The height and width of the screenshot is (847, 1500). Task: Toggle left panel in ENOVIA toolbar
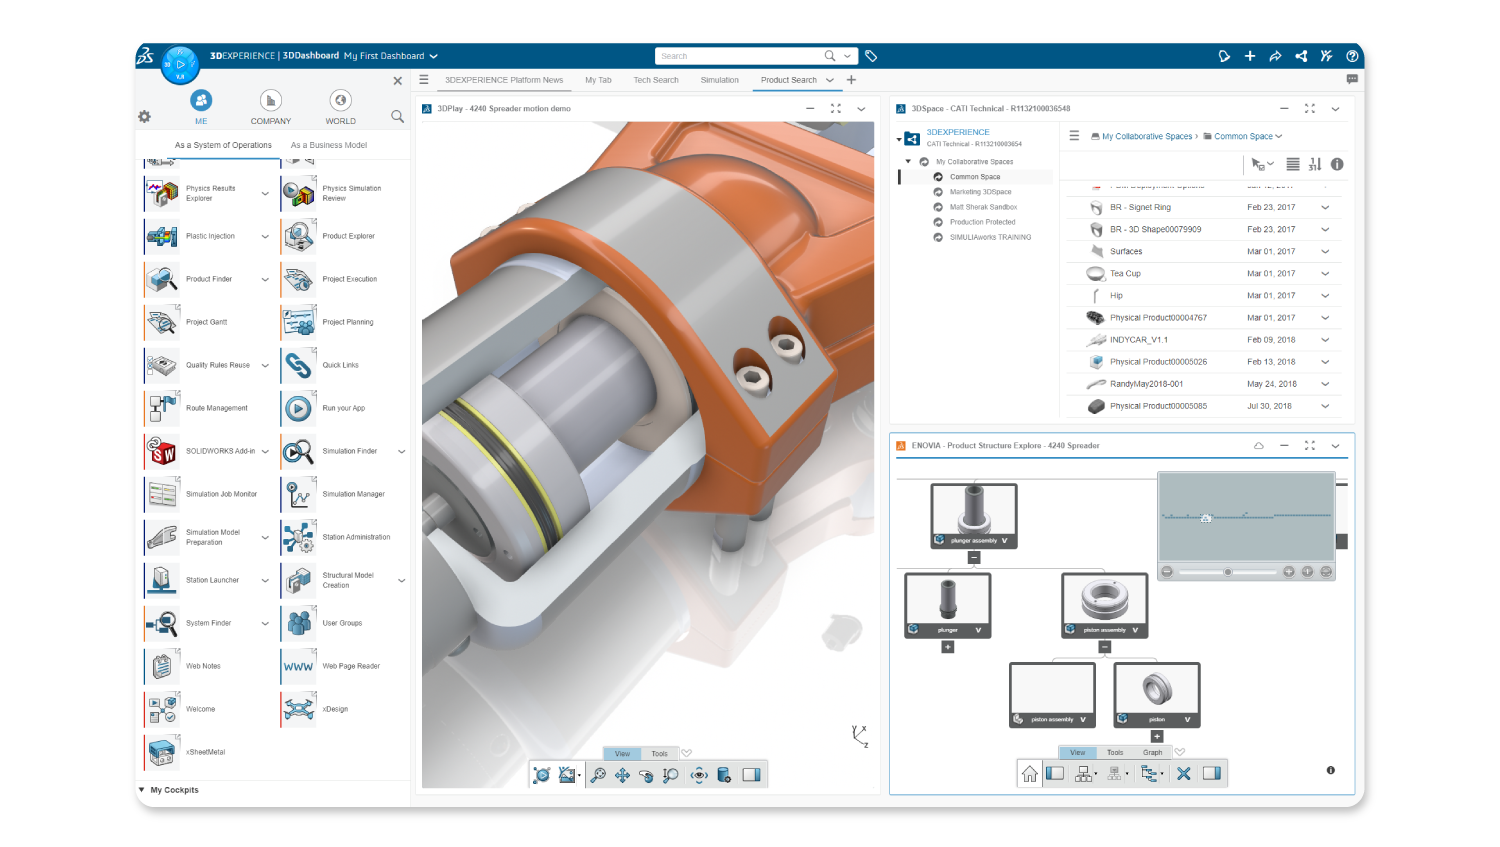point(1055,773)
